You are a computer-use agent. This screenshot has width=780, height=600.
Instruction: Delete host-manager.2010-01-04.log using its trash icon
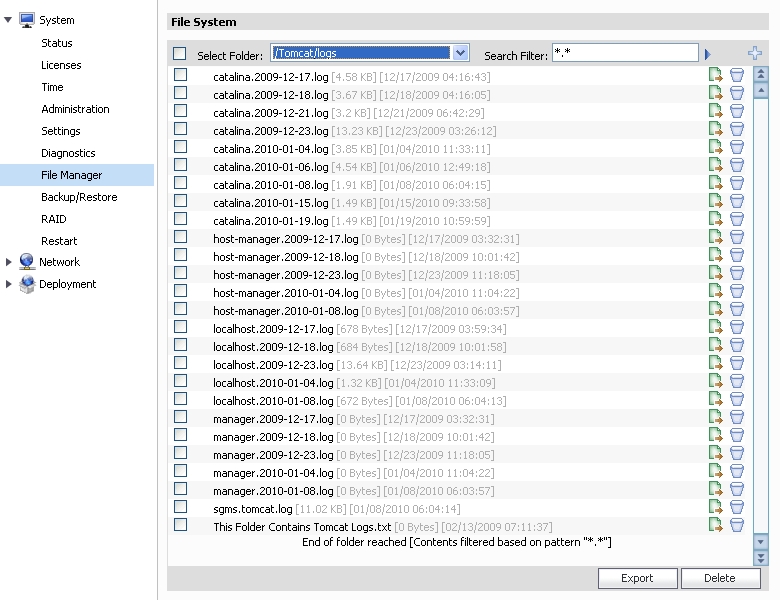click(x=737, y=291)
